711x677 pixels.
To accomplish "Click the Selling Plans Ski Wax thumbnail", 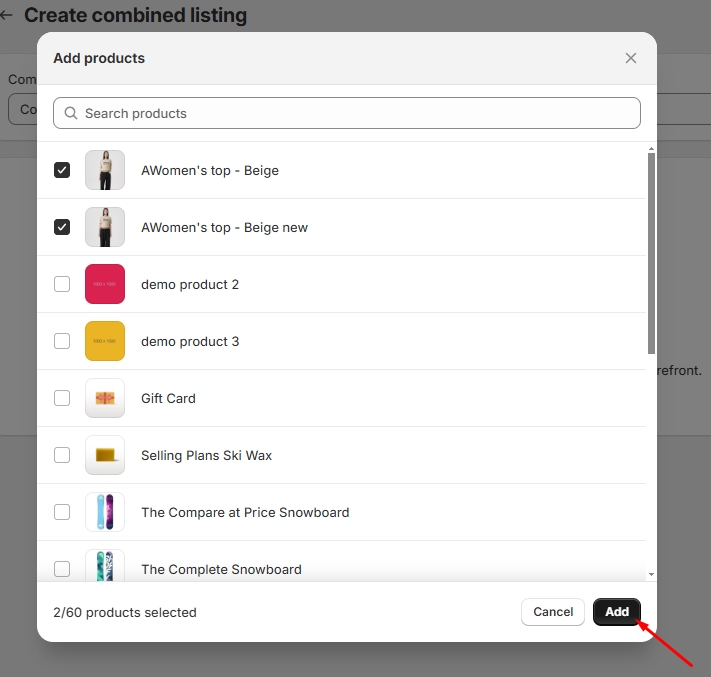I will pyautogui.click(x=105, y=455).
